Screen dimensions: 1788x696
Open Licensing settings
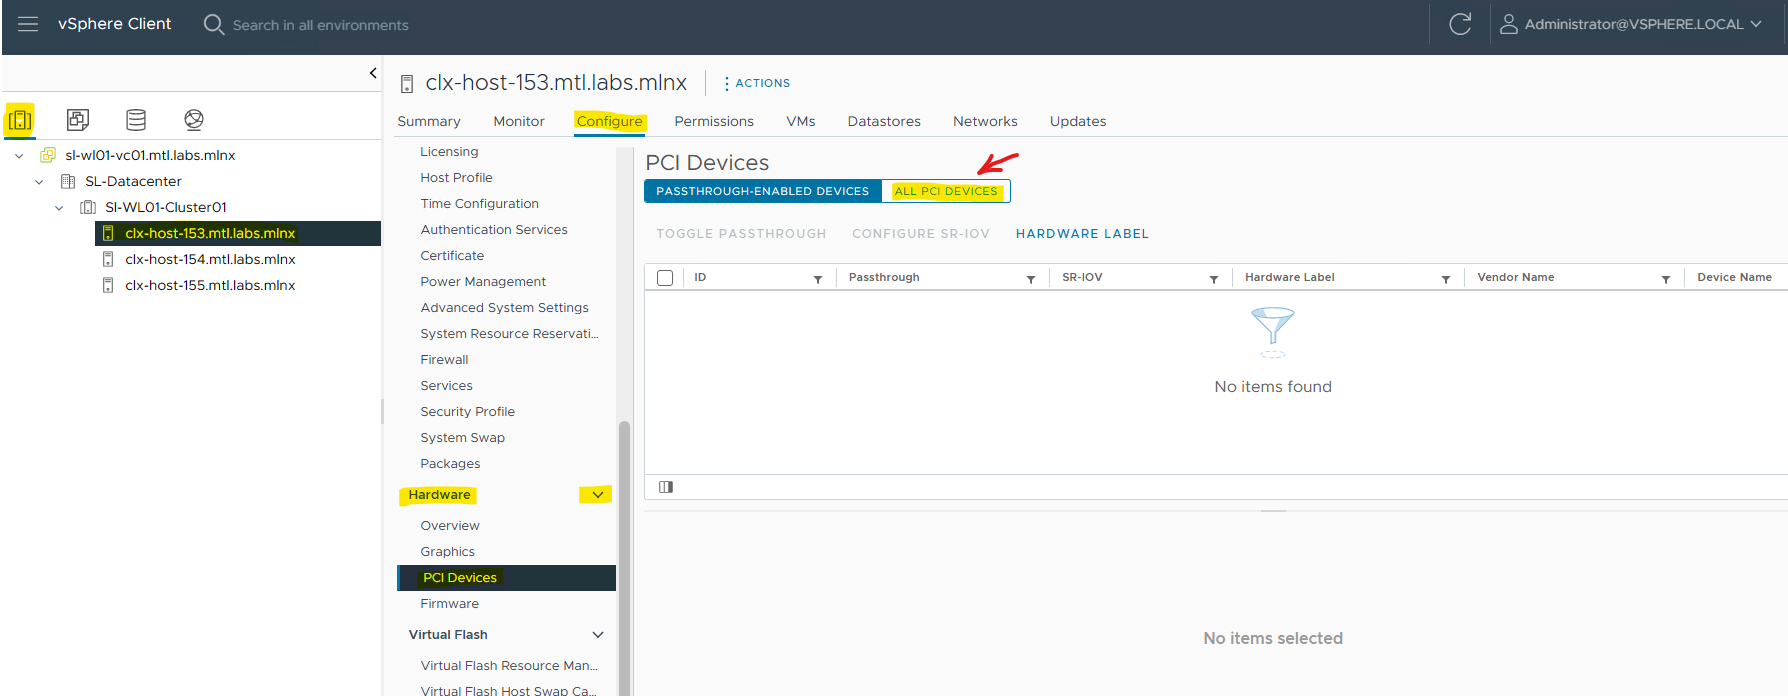click(449, 152)
